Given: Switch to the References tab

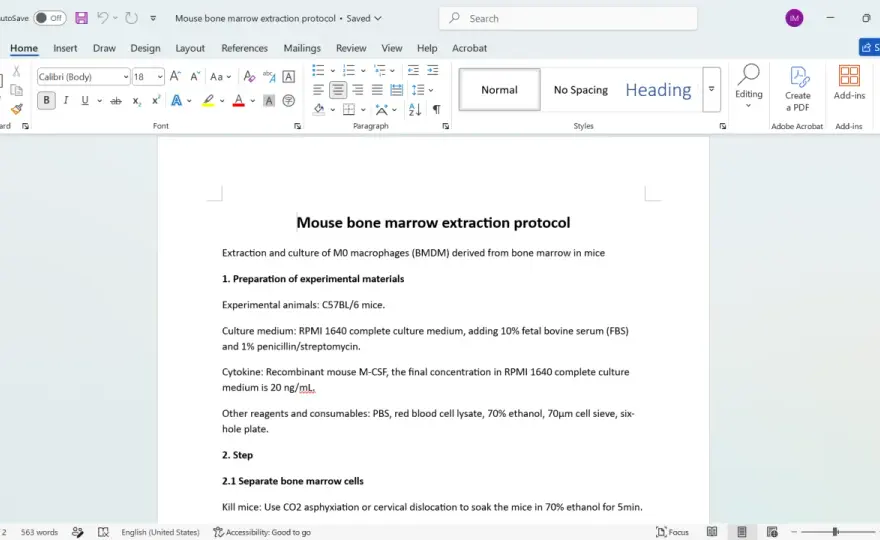Looking at the screenshot, I should [x=244, y=48].
